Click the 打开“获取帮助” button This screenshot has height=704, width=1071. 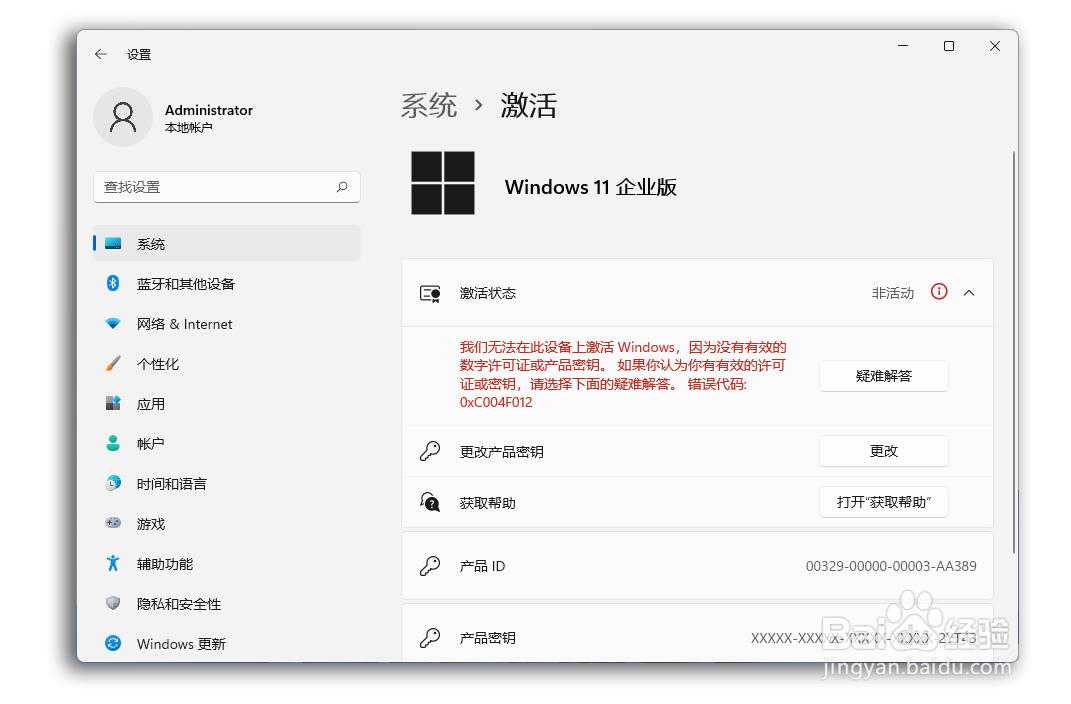tap(883, 502)
